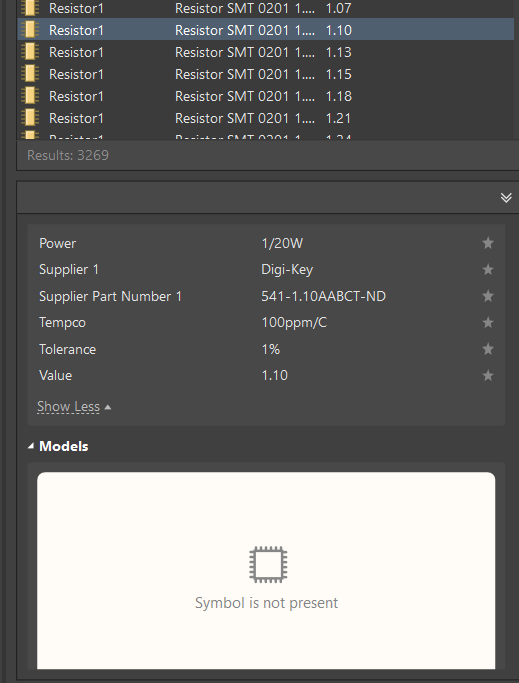Toggle favorite star for Power parameter
Screen dimensions: 519x683
pyautogui.click(x=488, y=243)
